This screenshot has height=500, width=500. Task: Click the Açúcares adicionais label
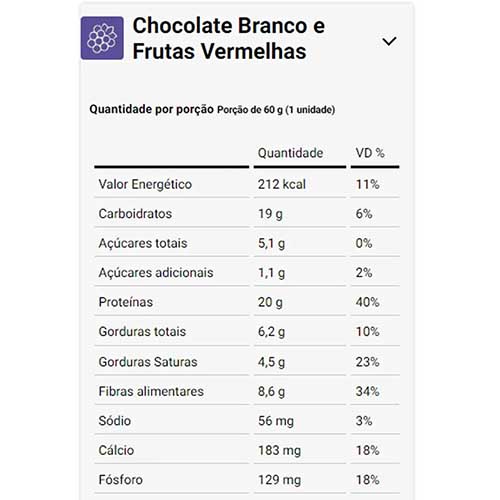coord(156,273)
